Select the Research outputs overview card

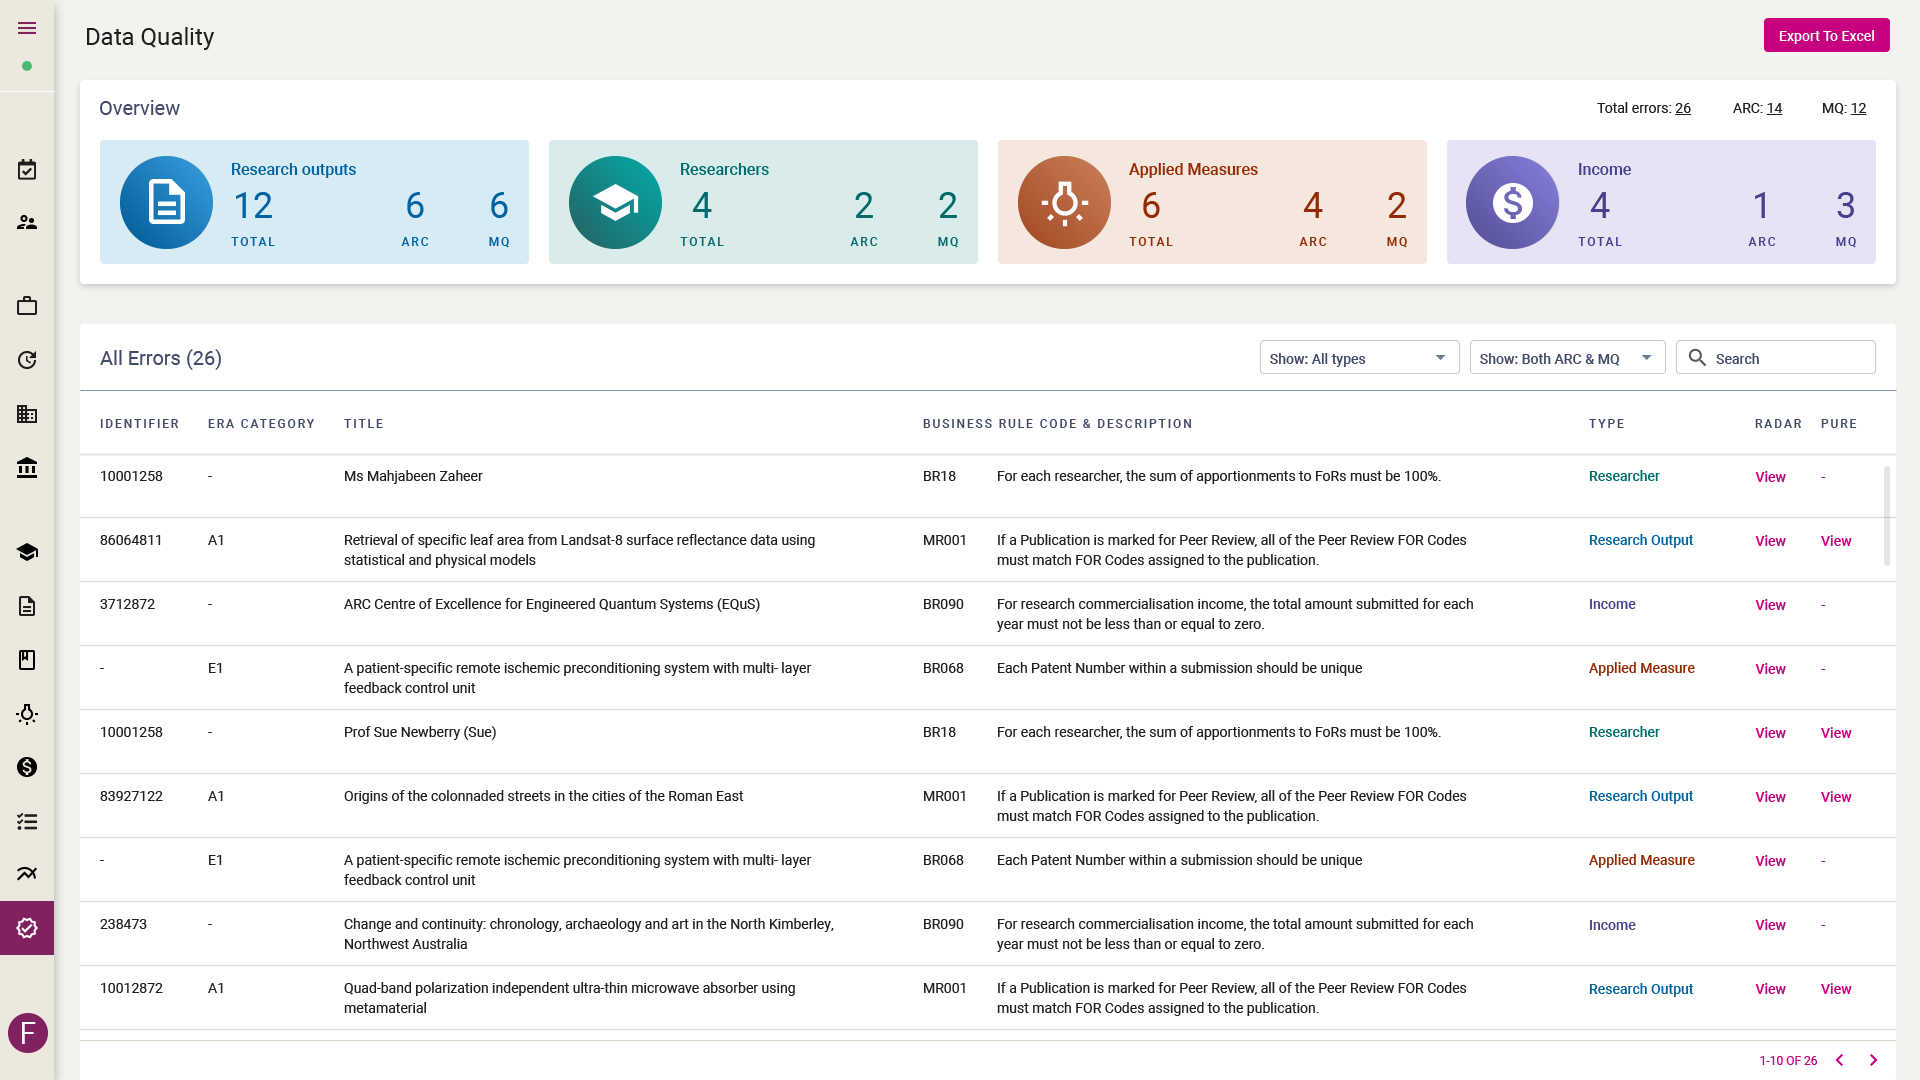(314, 202)
